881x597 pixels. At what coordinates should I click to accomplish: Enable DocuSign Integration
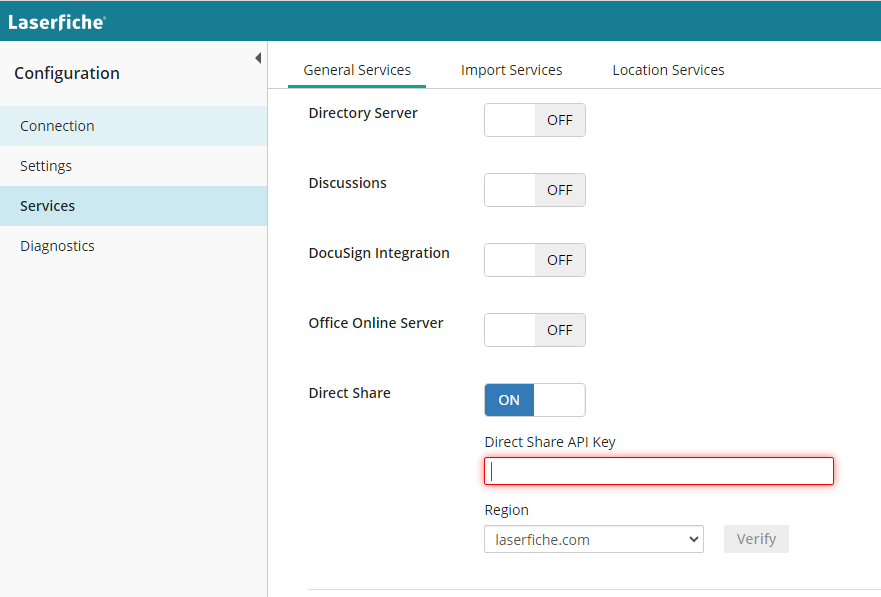pyautogui.click(x=535, y=260)
